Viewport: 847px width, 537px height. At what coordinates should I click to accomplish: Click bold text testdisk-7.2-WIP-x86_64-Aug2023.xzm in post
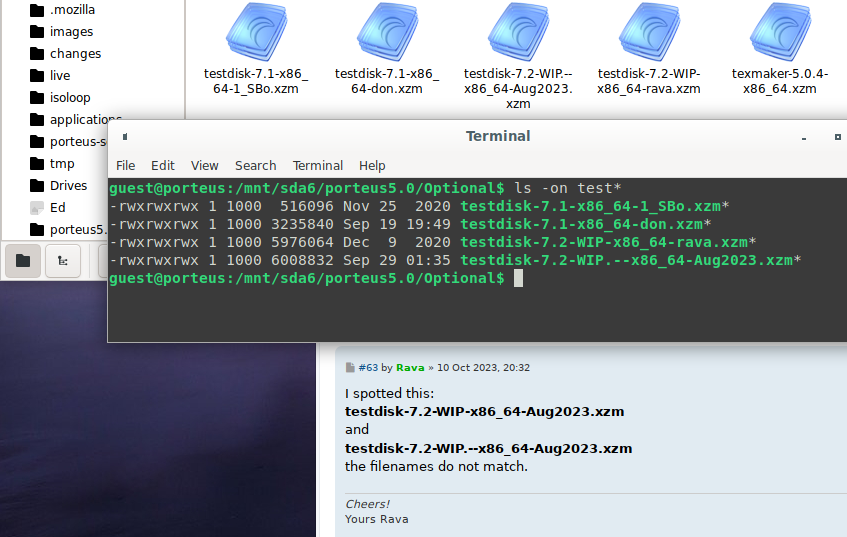pyautogui.click(x=485, y=412)
